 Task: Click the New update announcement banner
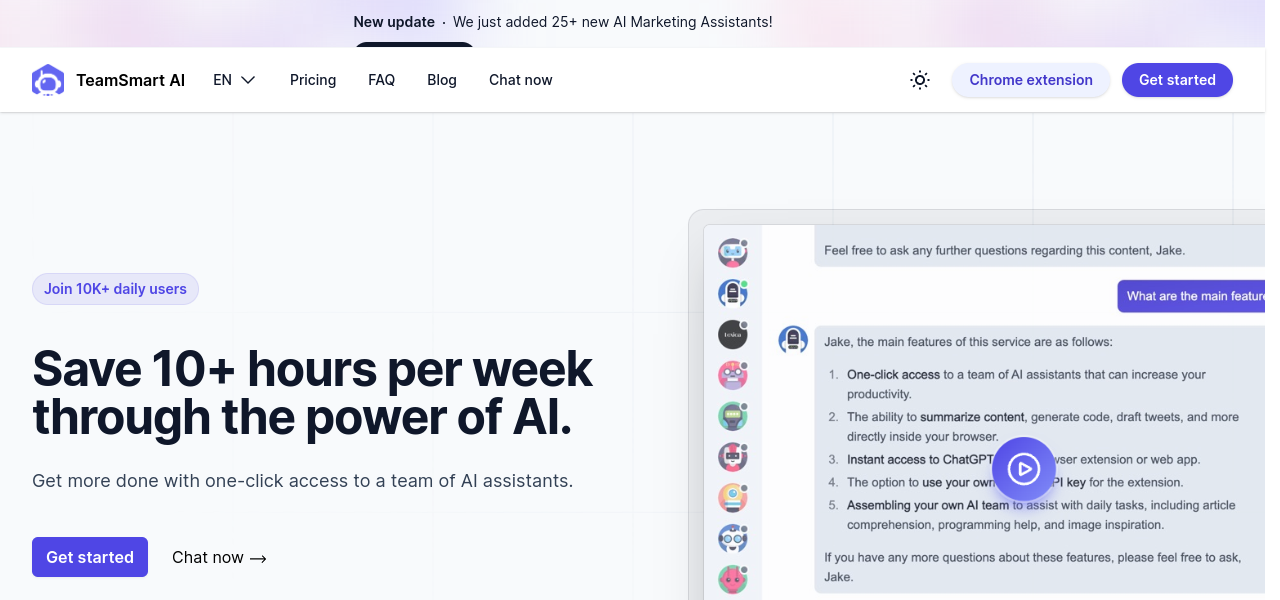(563, 22)
